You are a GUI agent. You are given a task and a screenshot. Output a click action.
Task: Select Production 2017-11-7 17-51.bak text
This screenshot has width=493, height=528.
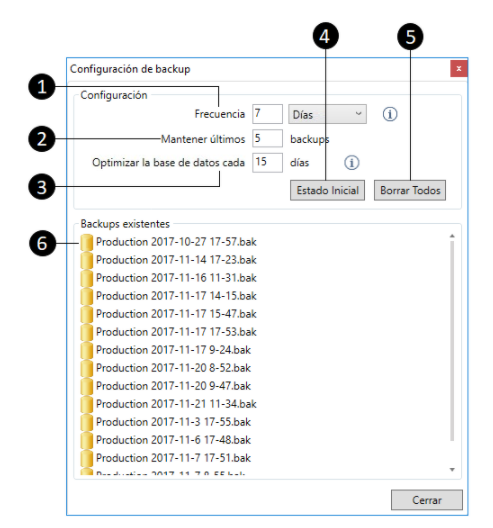pyautogui.click(x=173, y=458)
